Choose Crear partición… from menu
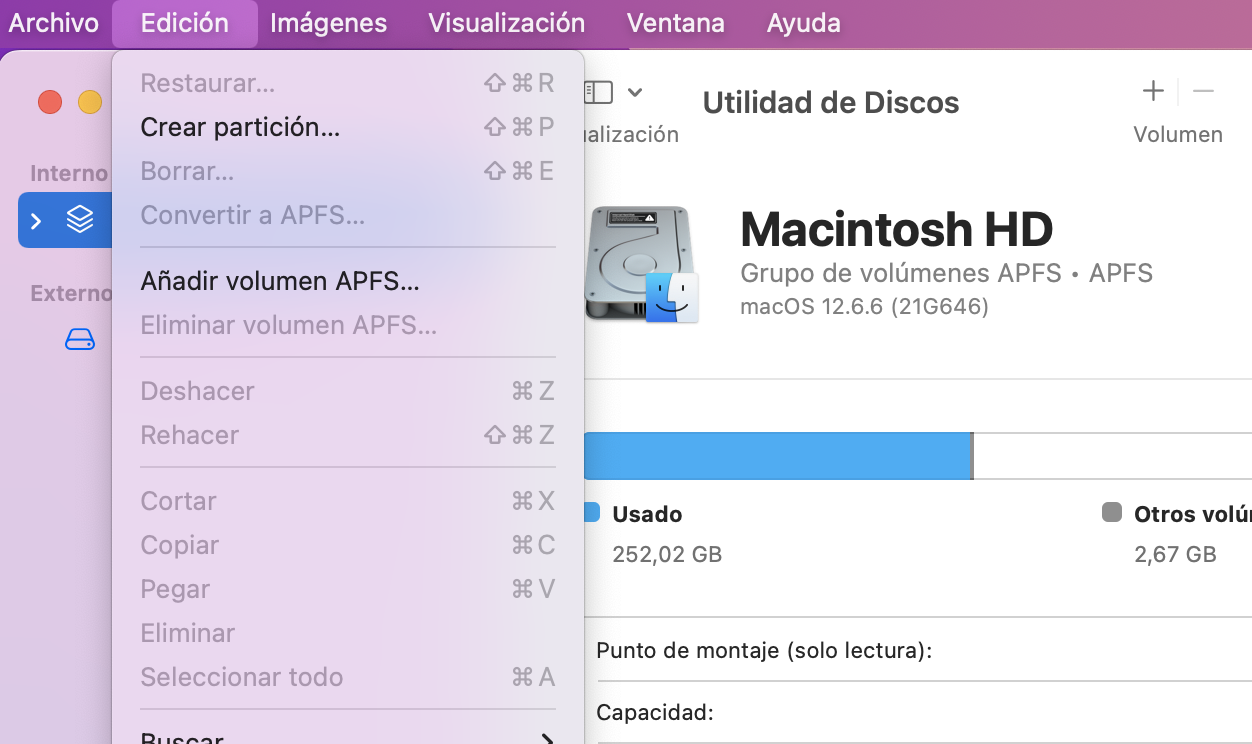1252x744 pixels. [348, 127]
